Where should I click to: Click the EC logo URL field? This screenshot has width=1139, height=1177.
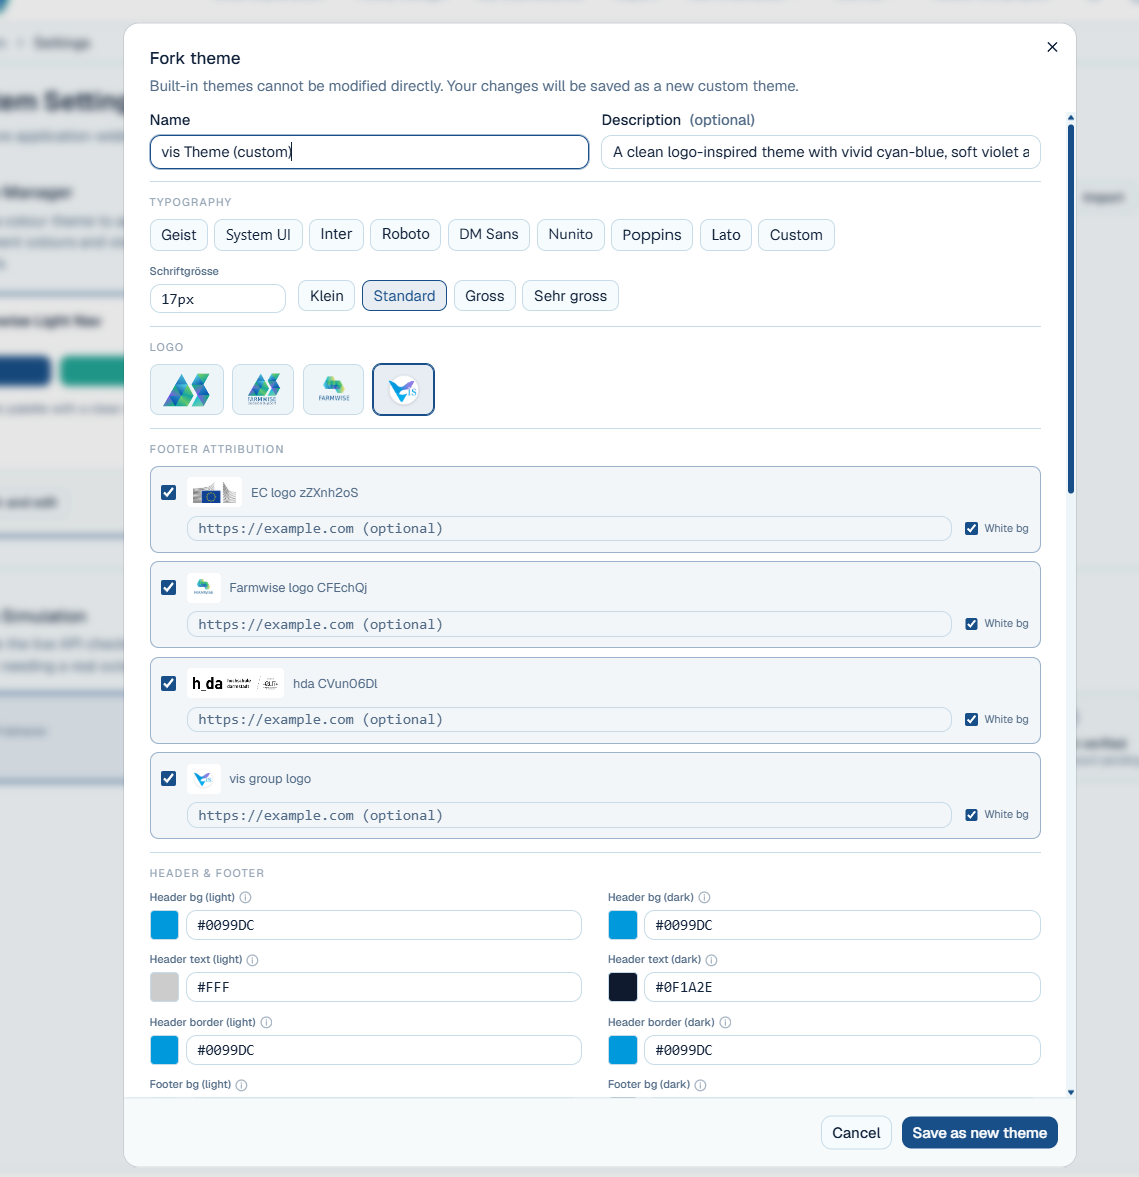pos(569,528)
